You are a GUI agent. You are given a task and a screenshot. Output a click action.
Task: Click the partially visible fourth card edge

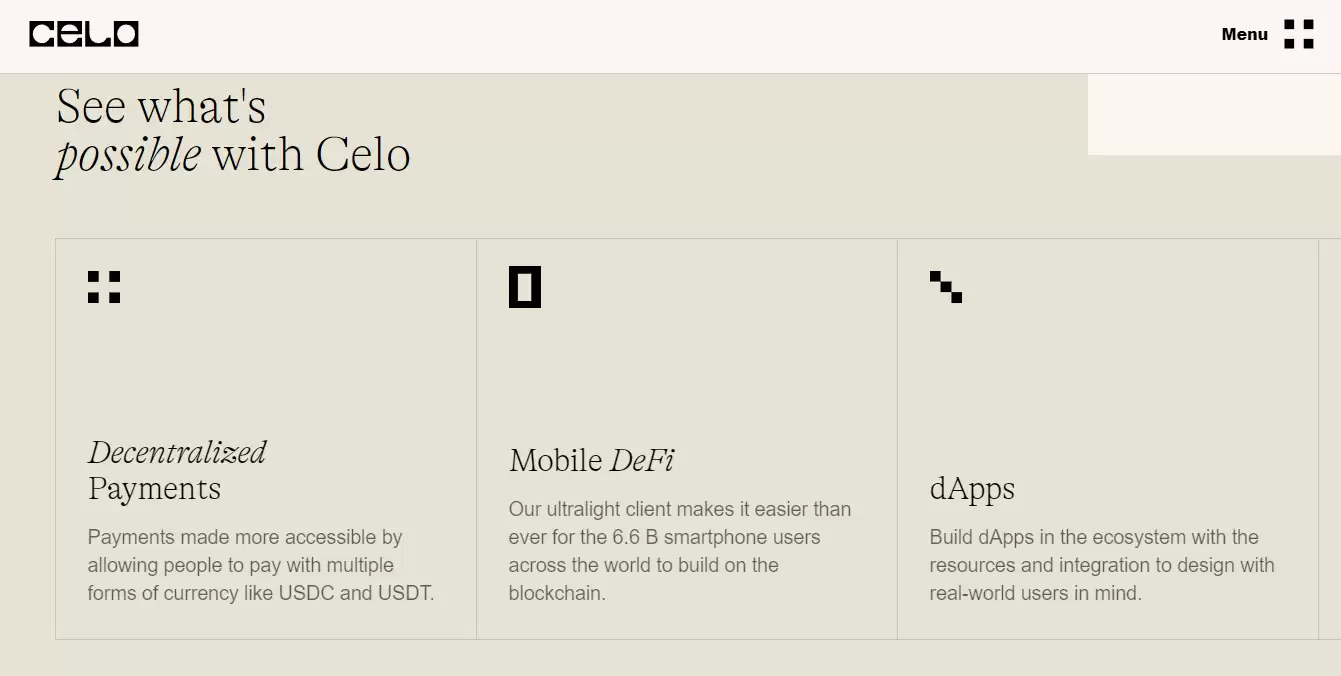[1330, 438]
